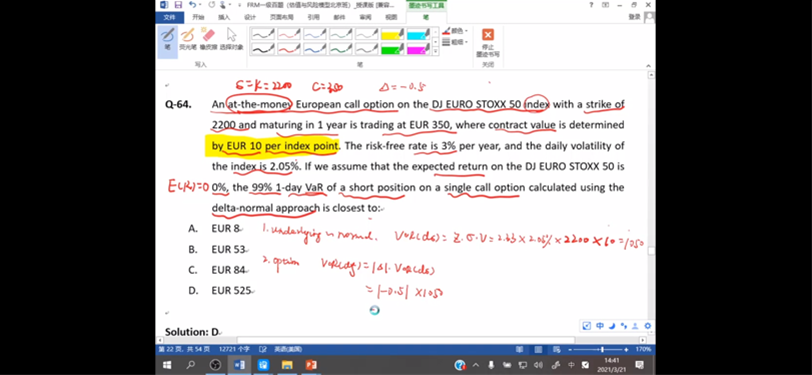
Task: Select the Eraser (橡皮擦) tool
Action: pos(208,39)
